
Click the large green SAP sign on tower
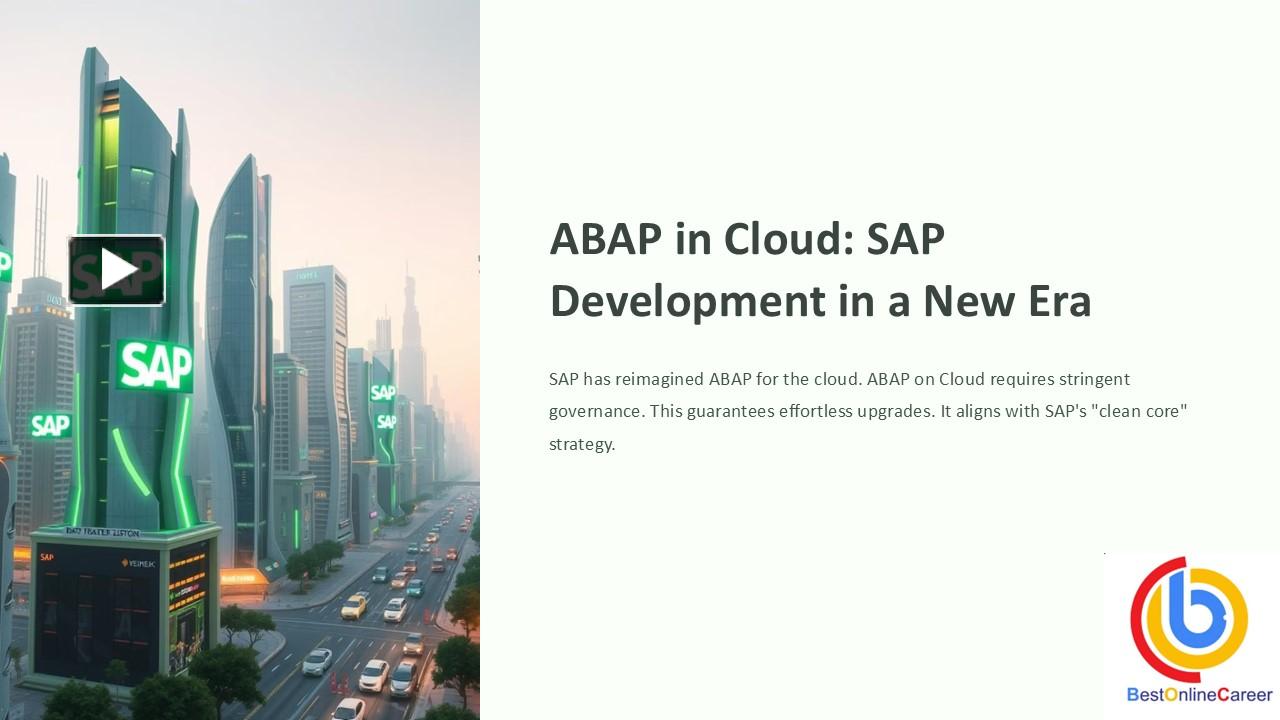(154, 364)
